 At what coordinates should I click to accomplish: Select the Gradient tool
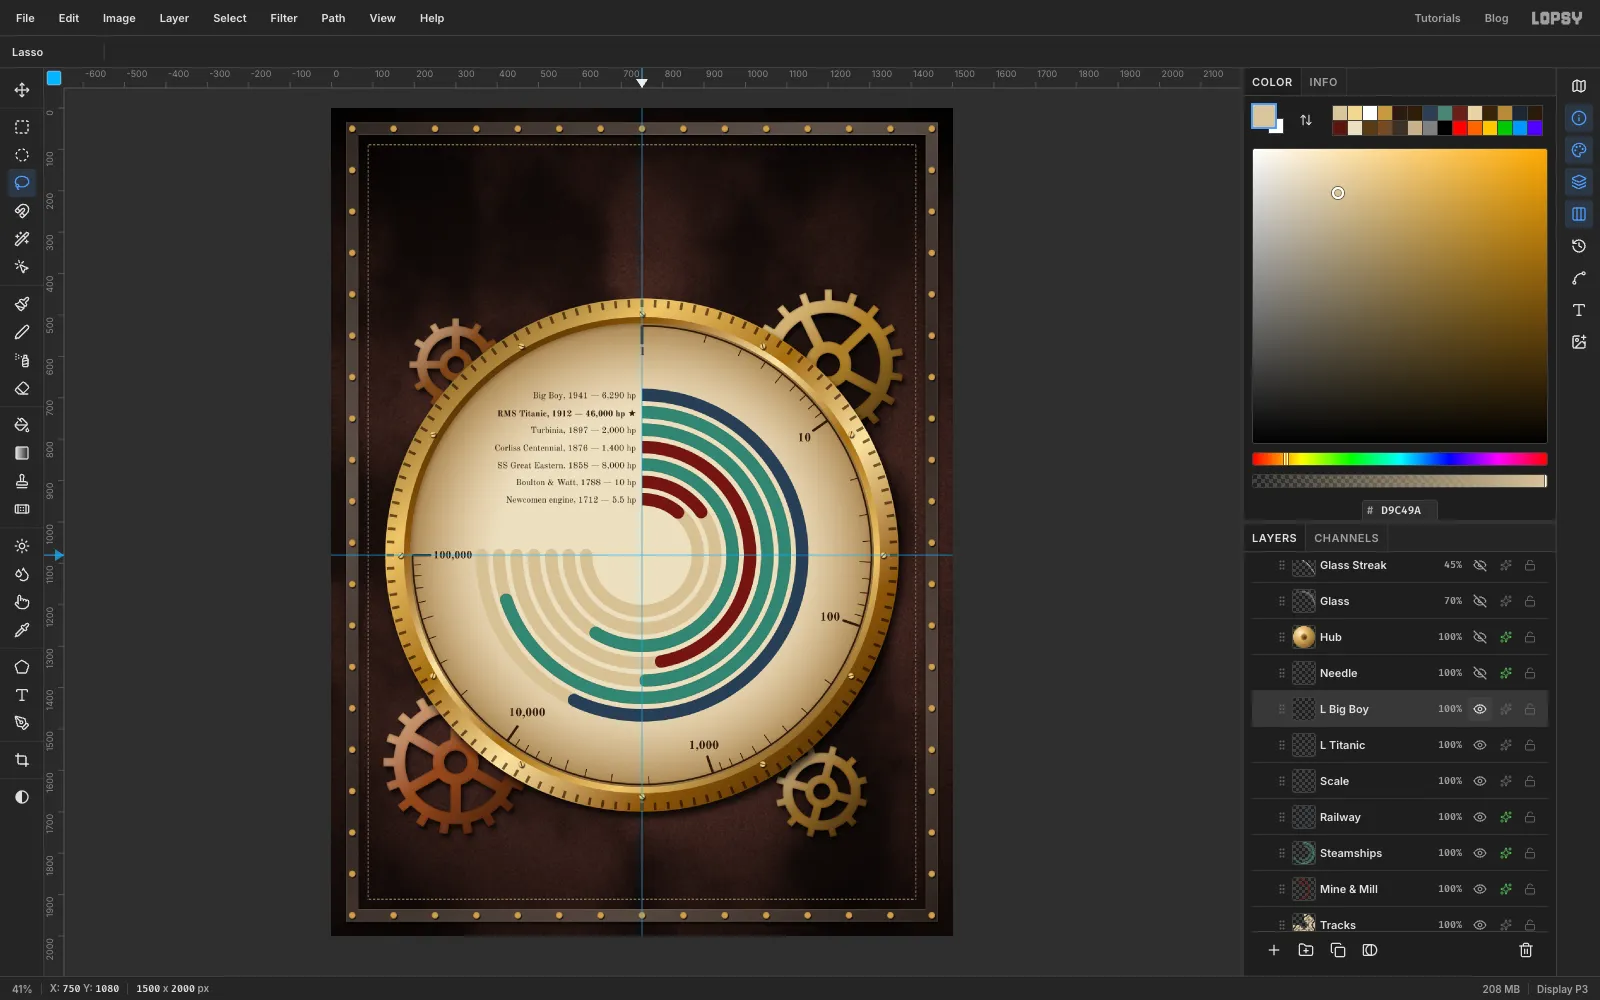click(22, 453)
